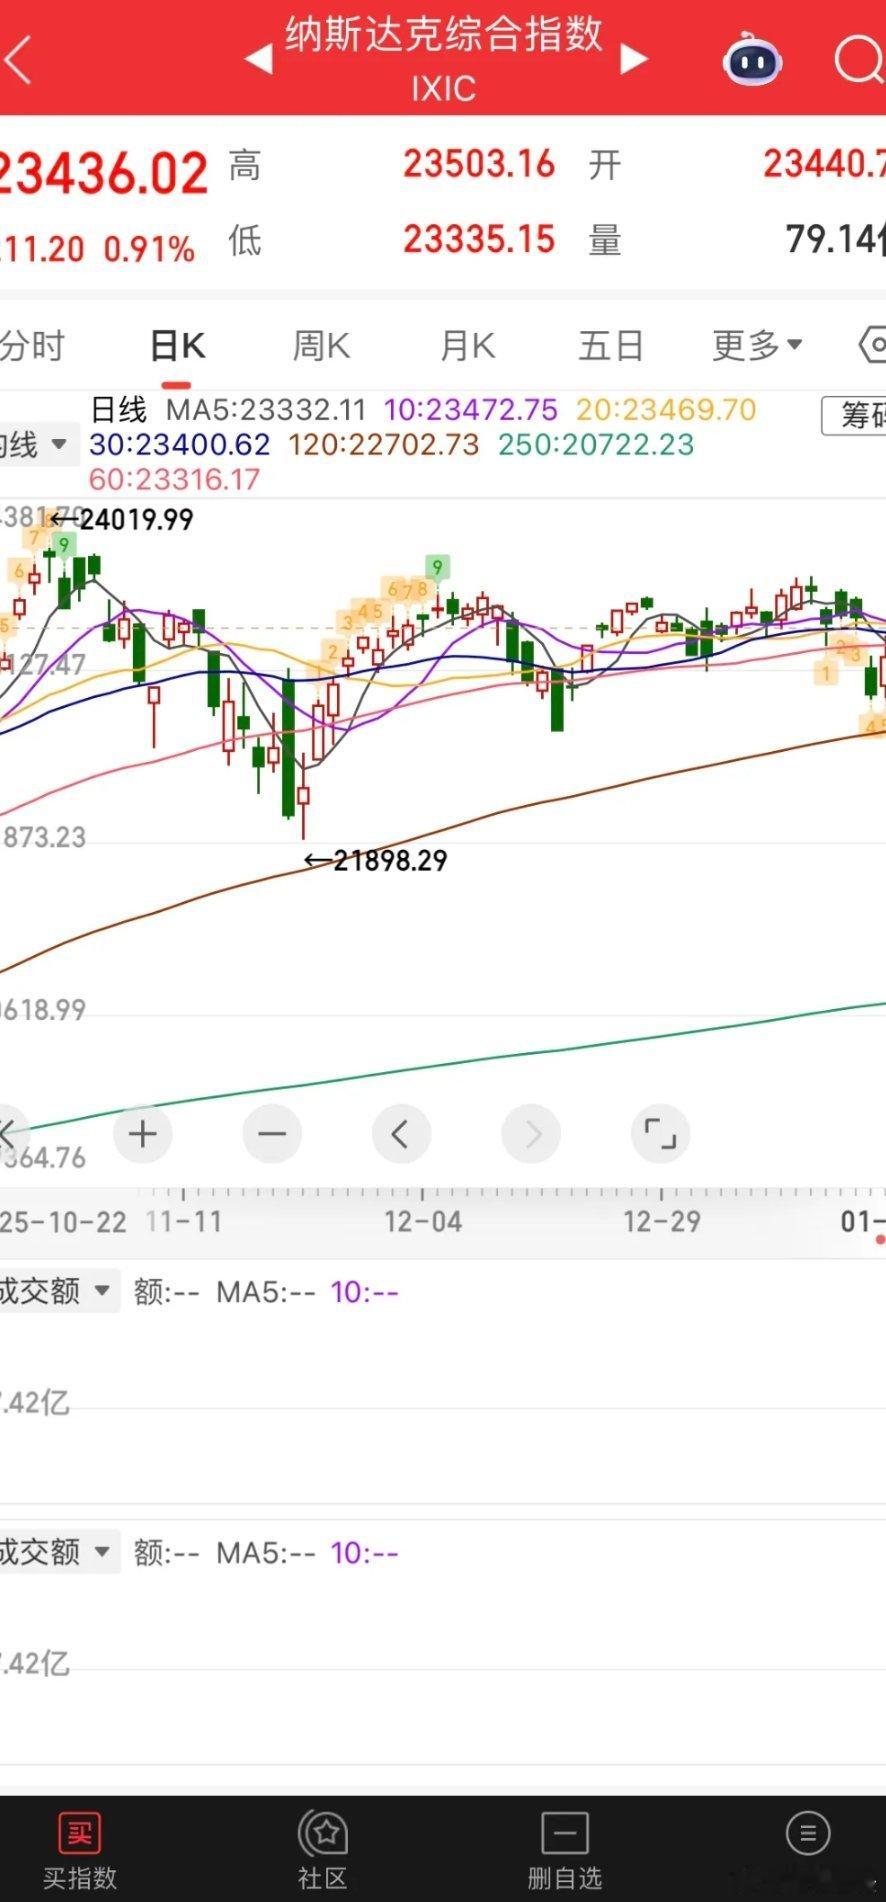
Task: Move chart right with the arrow button
Action: [531, 1134]
